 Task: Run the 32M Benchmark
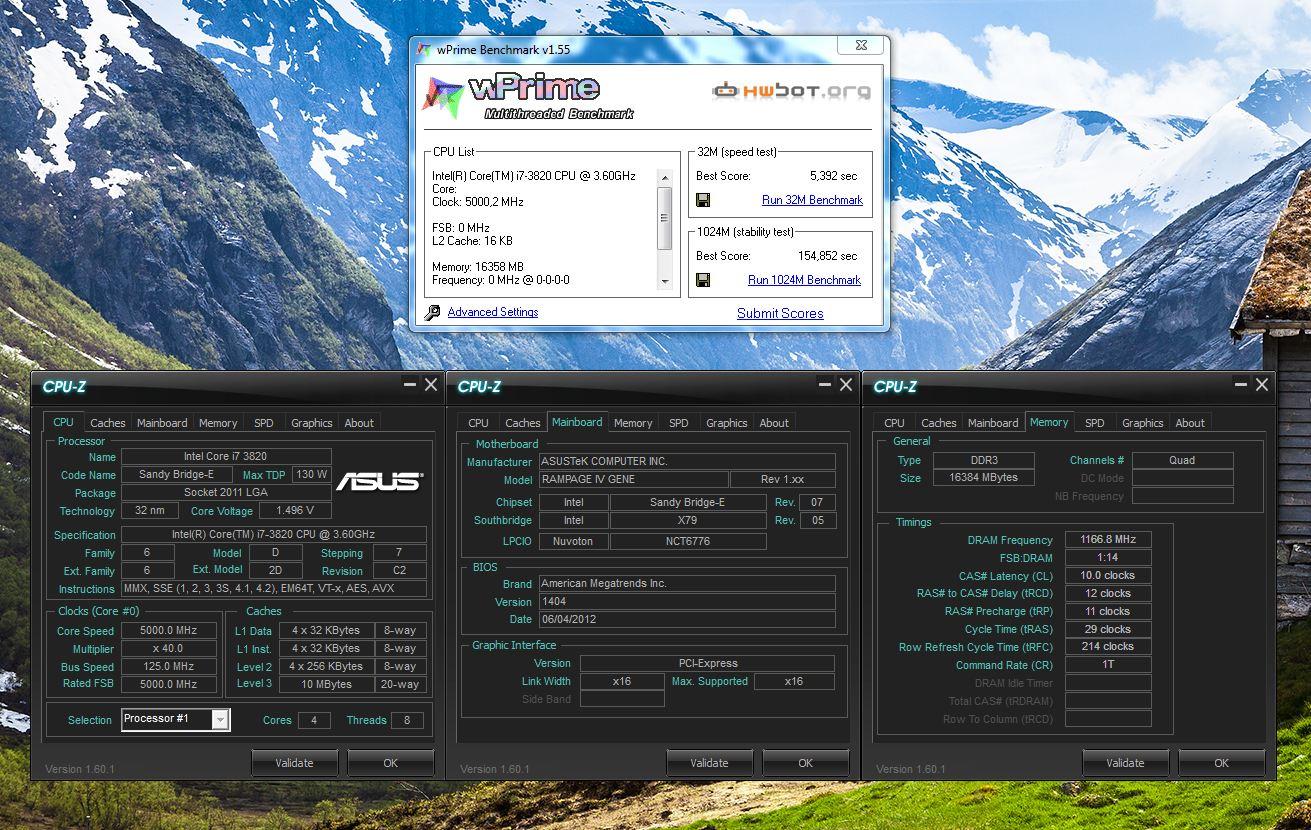(x=812, y=200)
